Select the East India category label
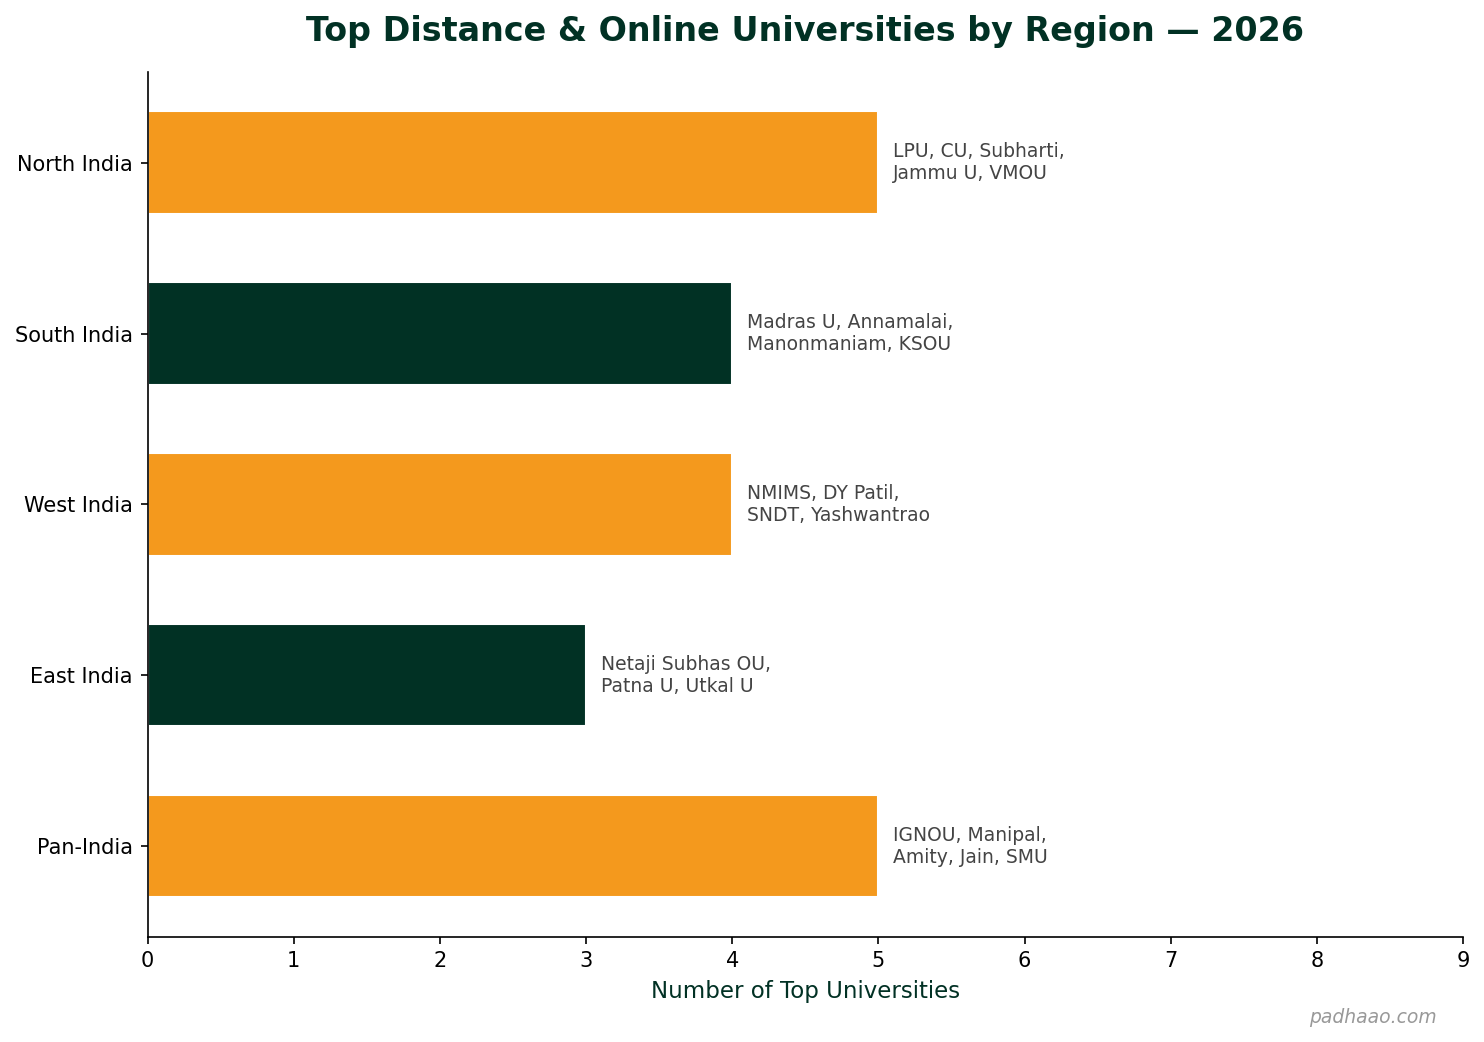 (81, 675)
